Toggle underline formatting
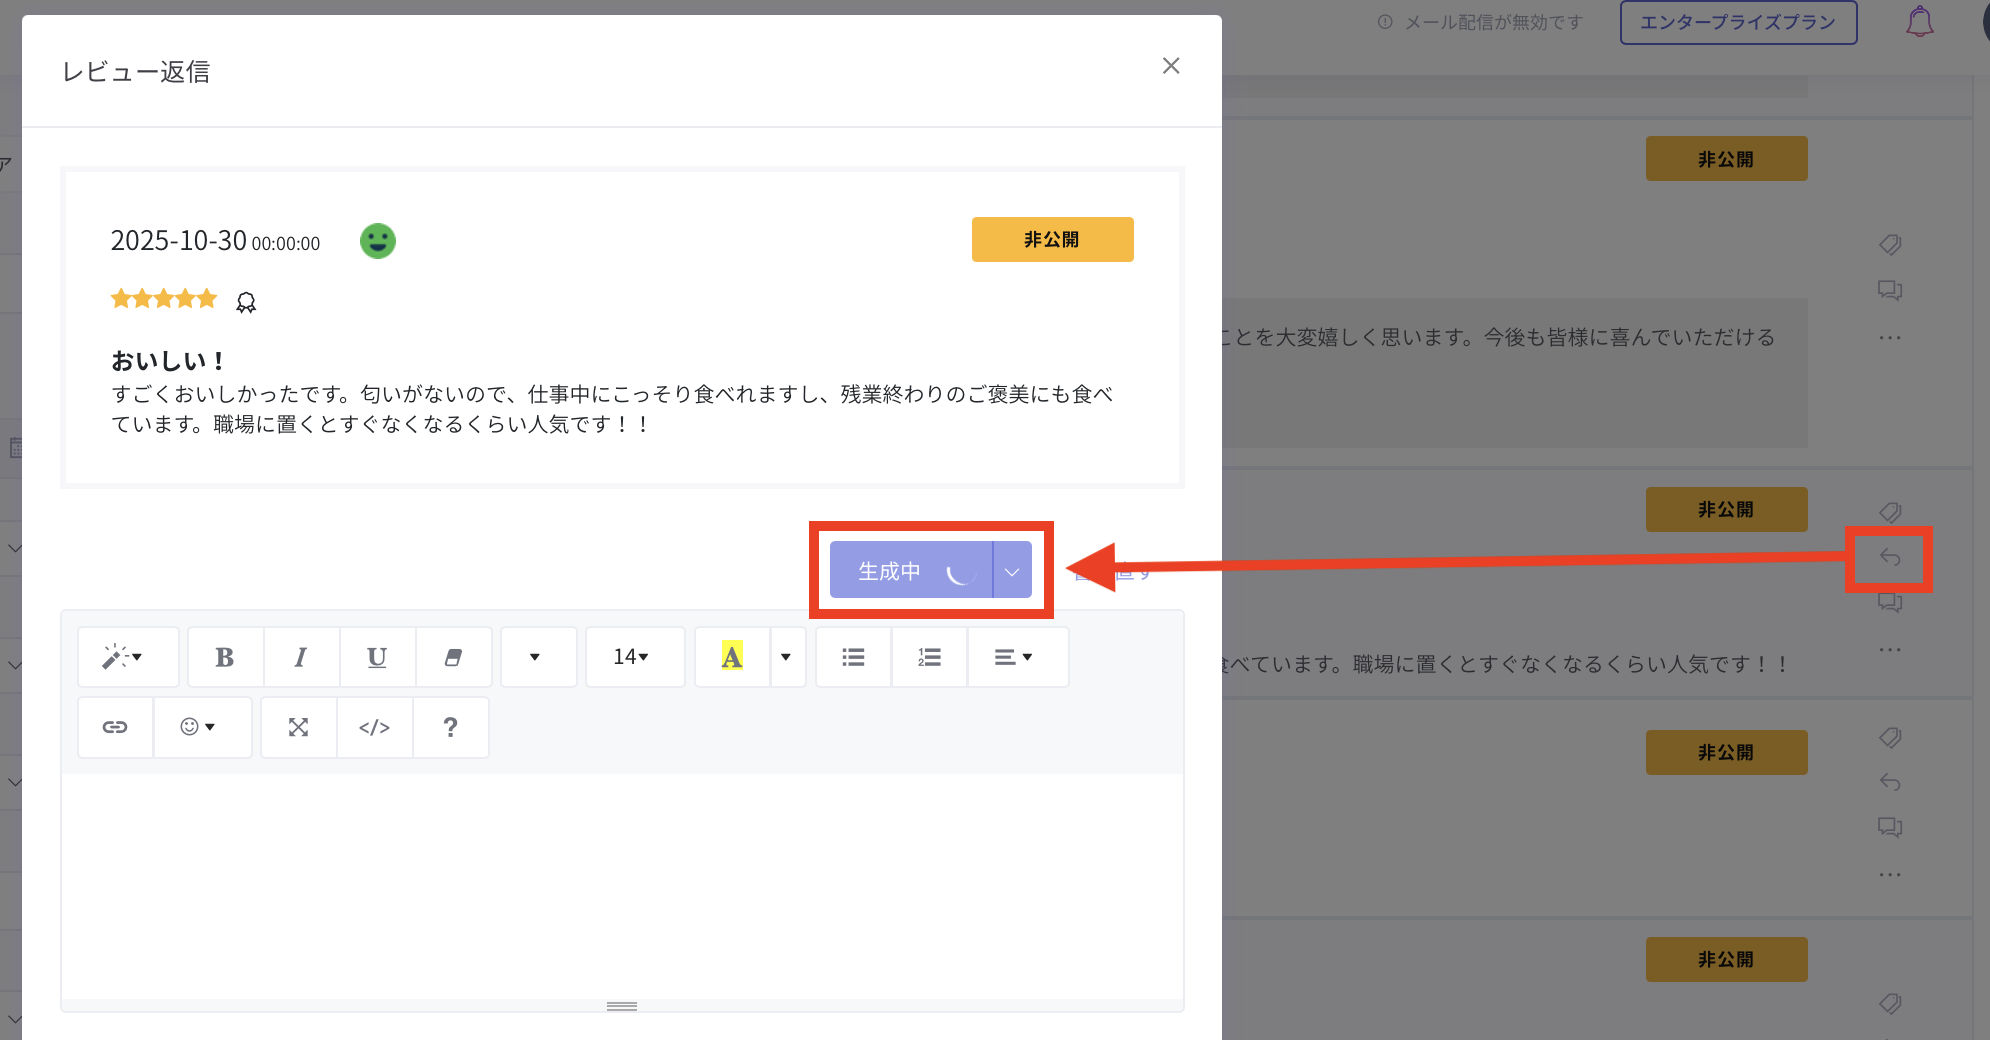 click(x=377, y=657)
